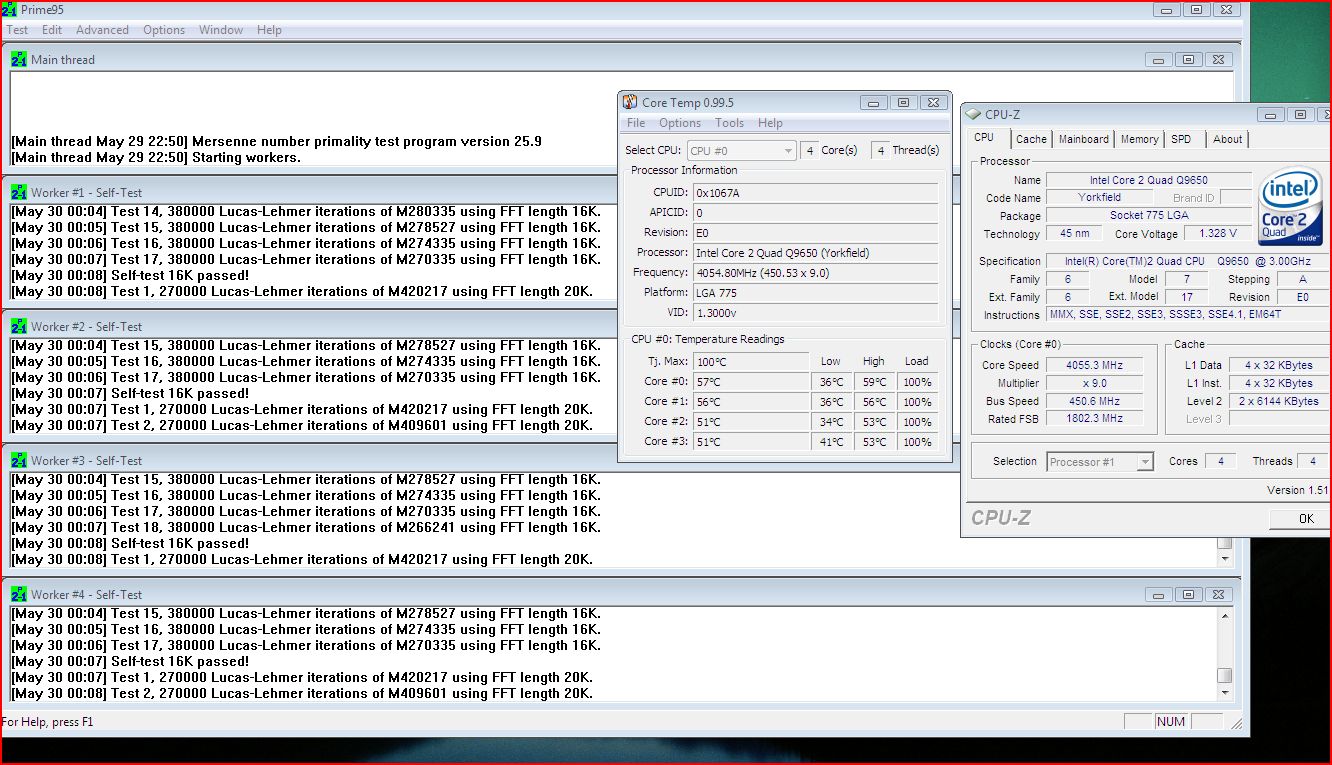Click the Frequency field showing 4054.80MHz
The height and width of the screenshot is (765, 1332).
(816, 272)
